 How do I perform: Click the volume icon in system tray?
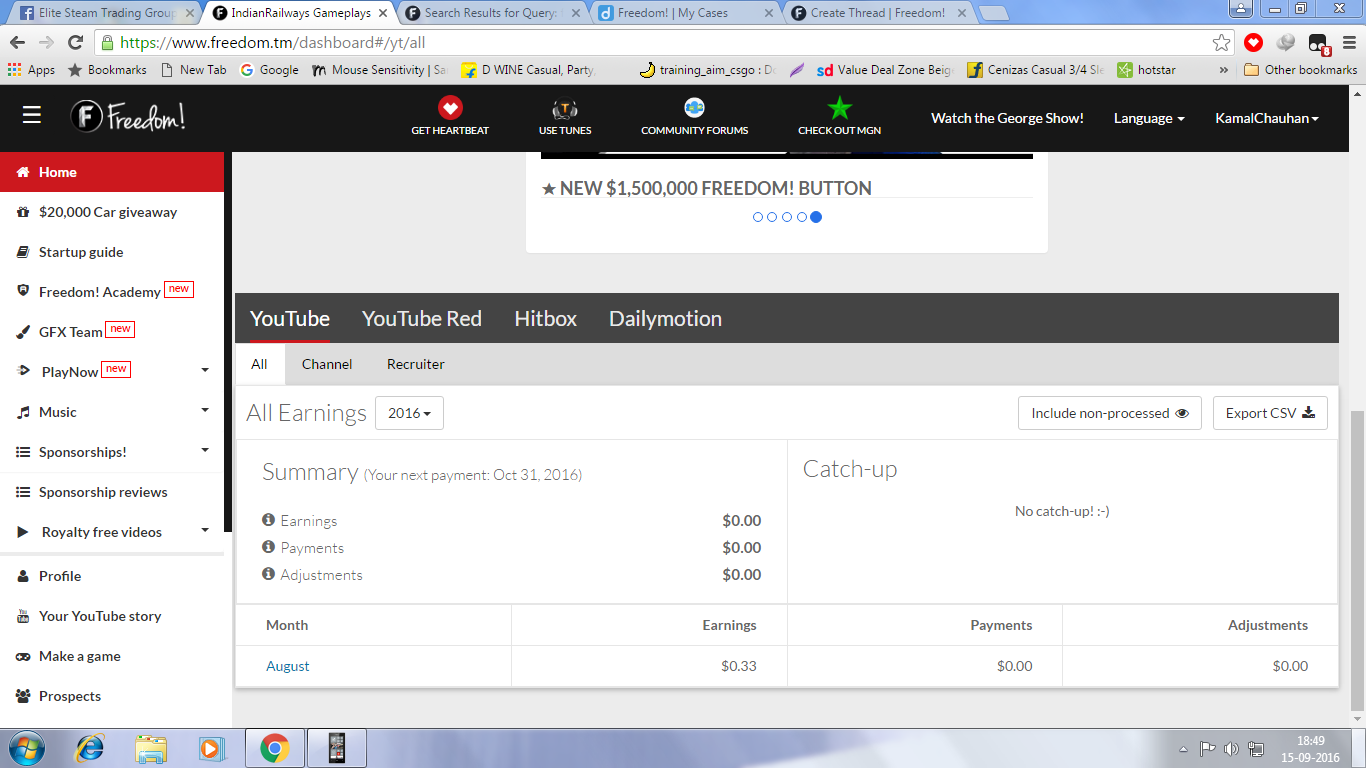pos(1231,749)
